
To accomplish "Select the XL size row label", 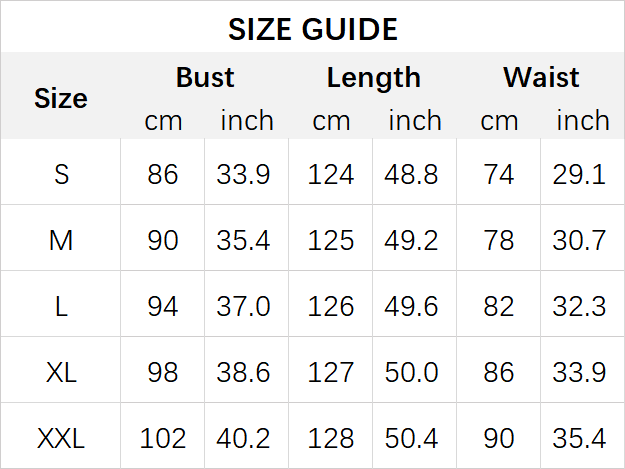I will coord(61,372).
